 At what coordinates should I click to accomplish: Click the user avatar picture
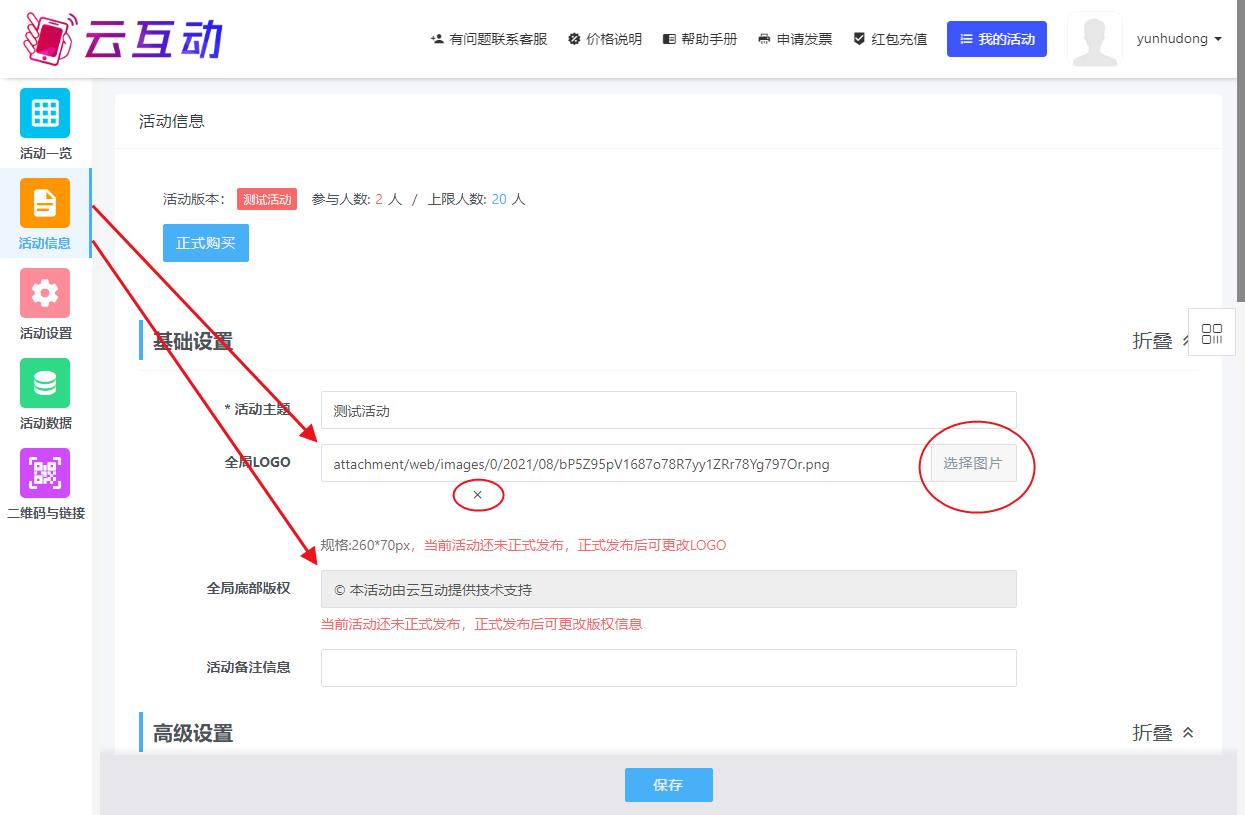click(x=1094, y=40)
